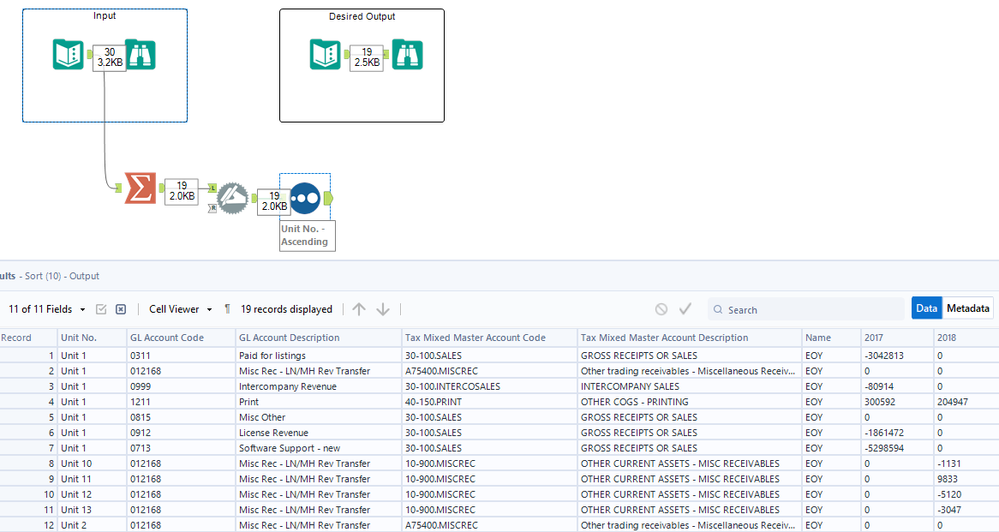The height and width of the screenshot is (532, 999).
Task: Click the 19 records displayed label
Action: pos(287,309)
